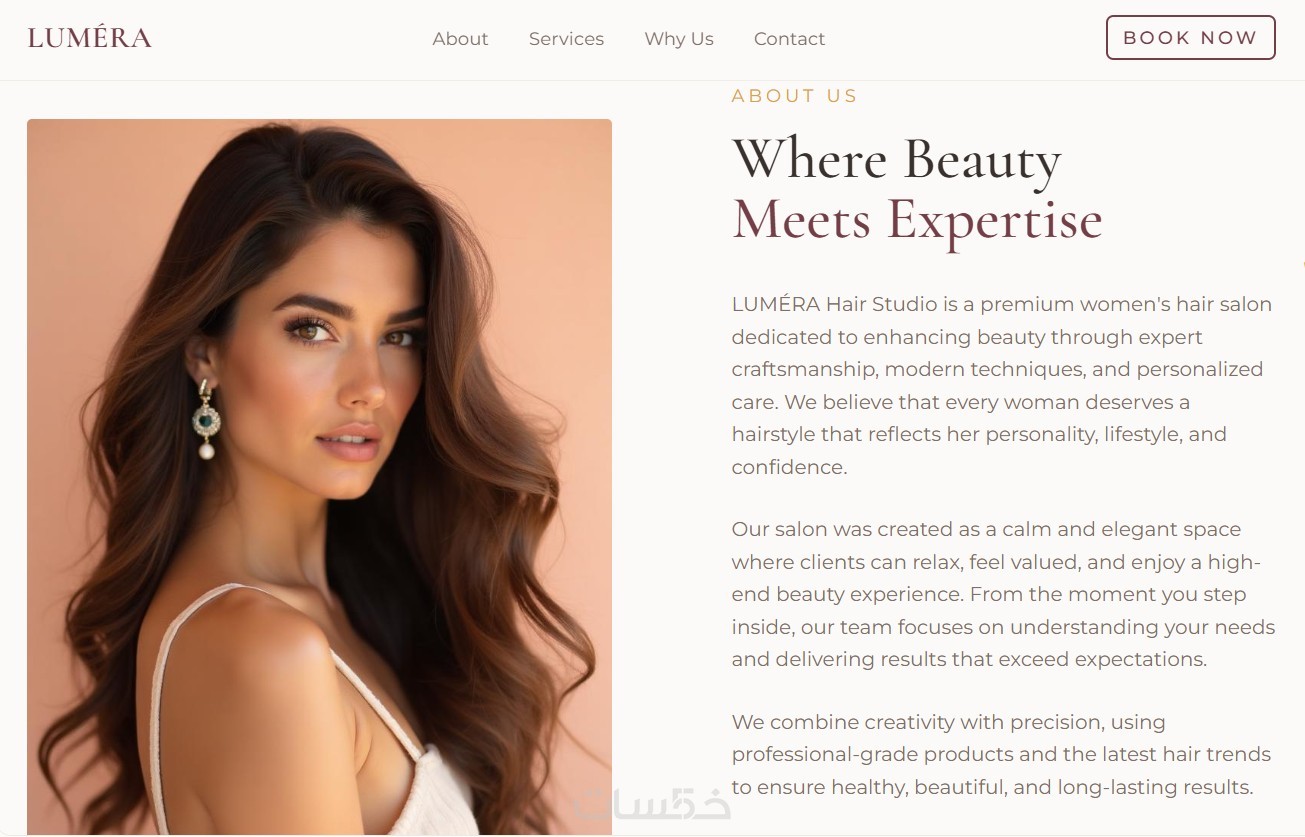This screenshot has width=1305, height=837.
Task: Go to the Services menu item
Action: pos(566,39)
